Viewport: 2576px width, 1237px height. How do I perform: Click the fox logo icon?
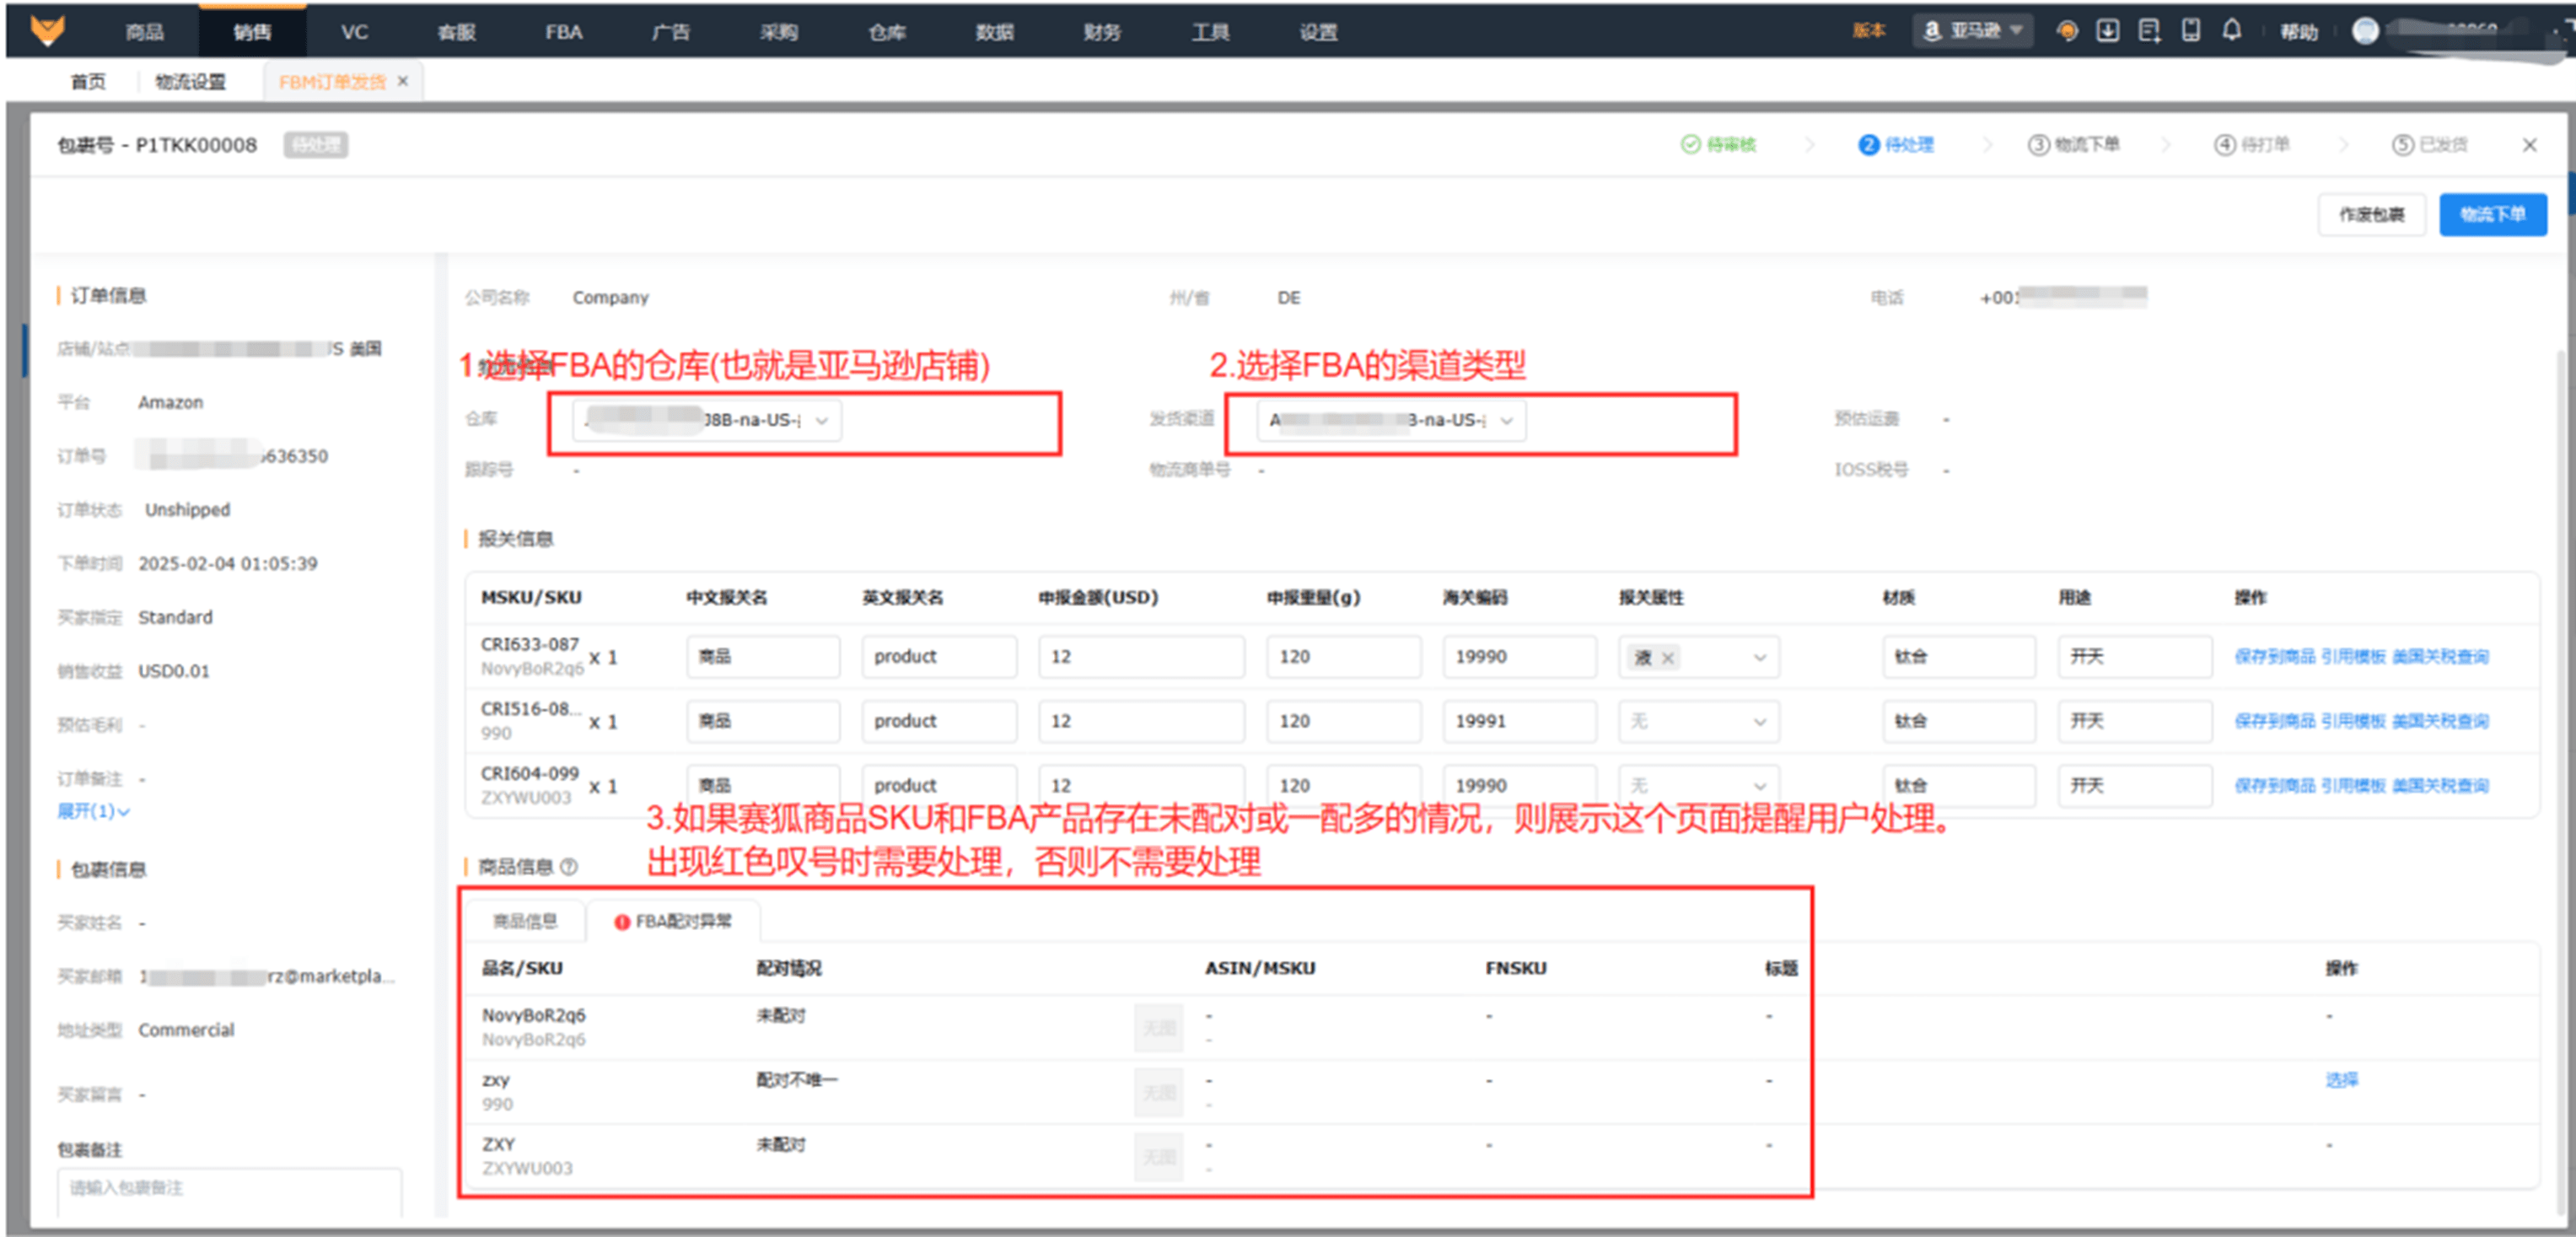[x=47, y=30]
